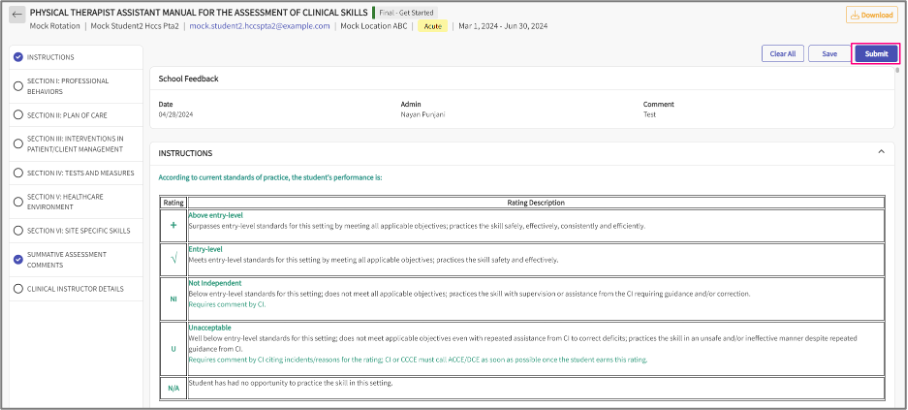Click the checkmark icon beside Summative Assessment Comments

[x=18, y=259]
